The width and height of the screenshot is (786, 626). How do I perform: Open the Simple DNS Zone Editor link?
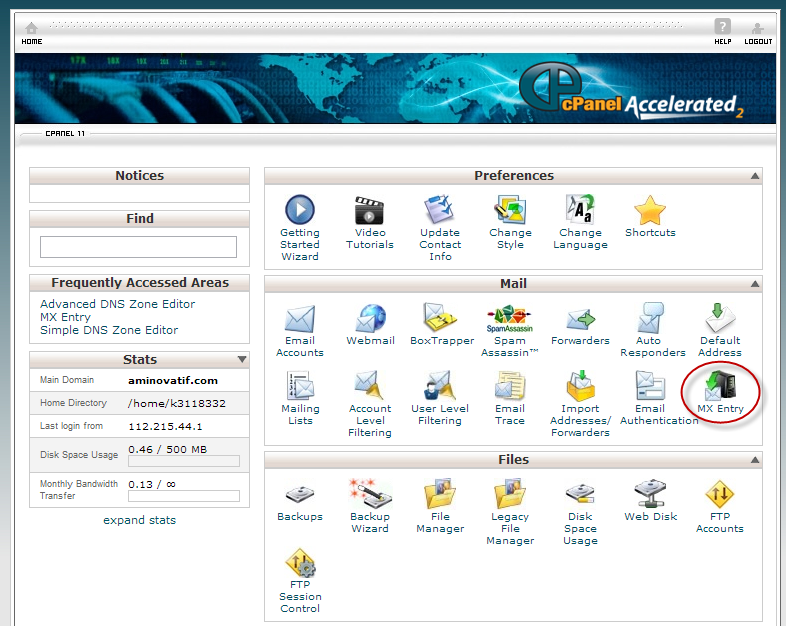click(109, 330)
